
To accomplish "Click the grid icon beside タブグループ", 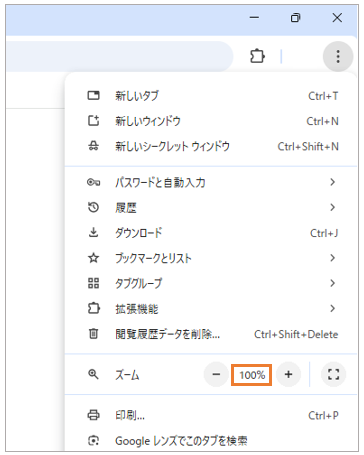I will click(x=93, y=283).
